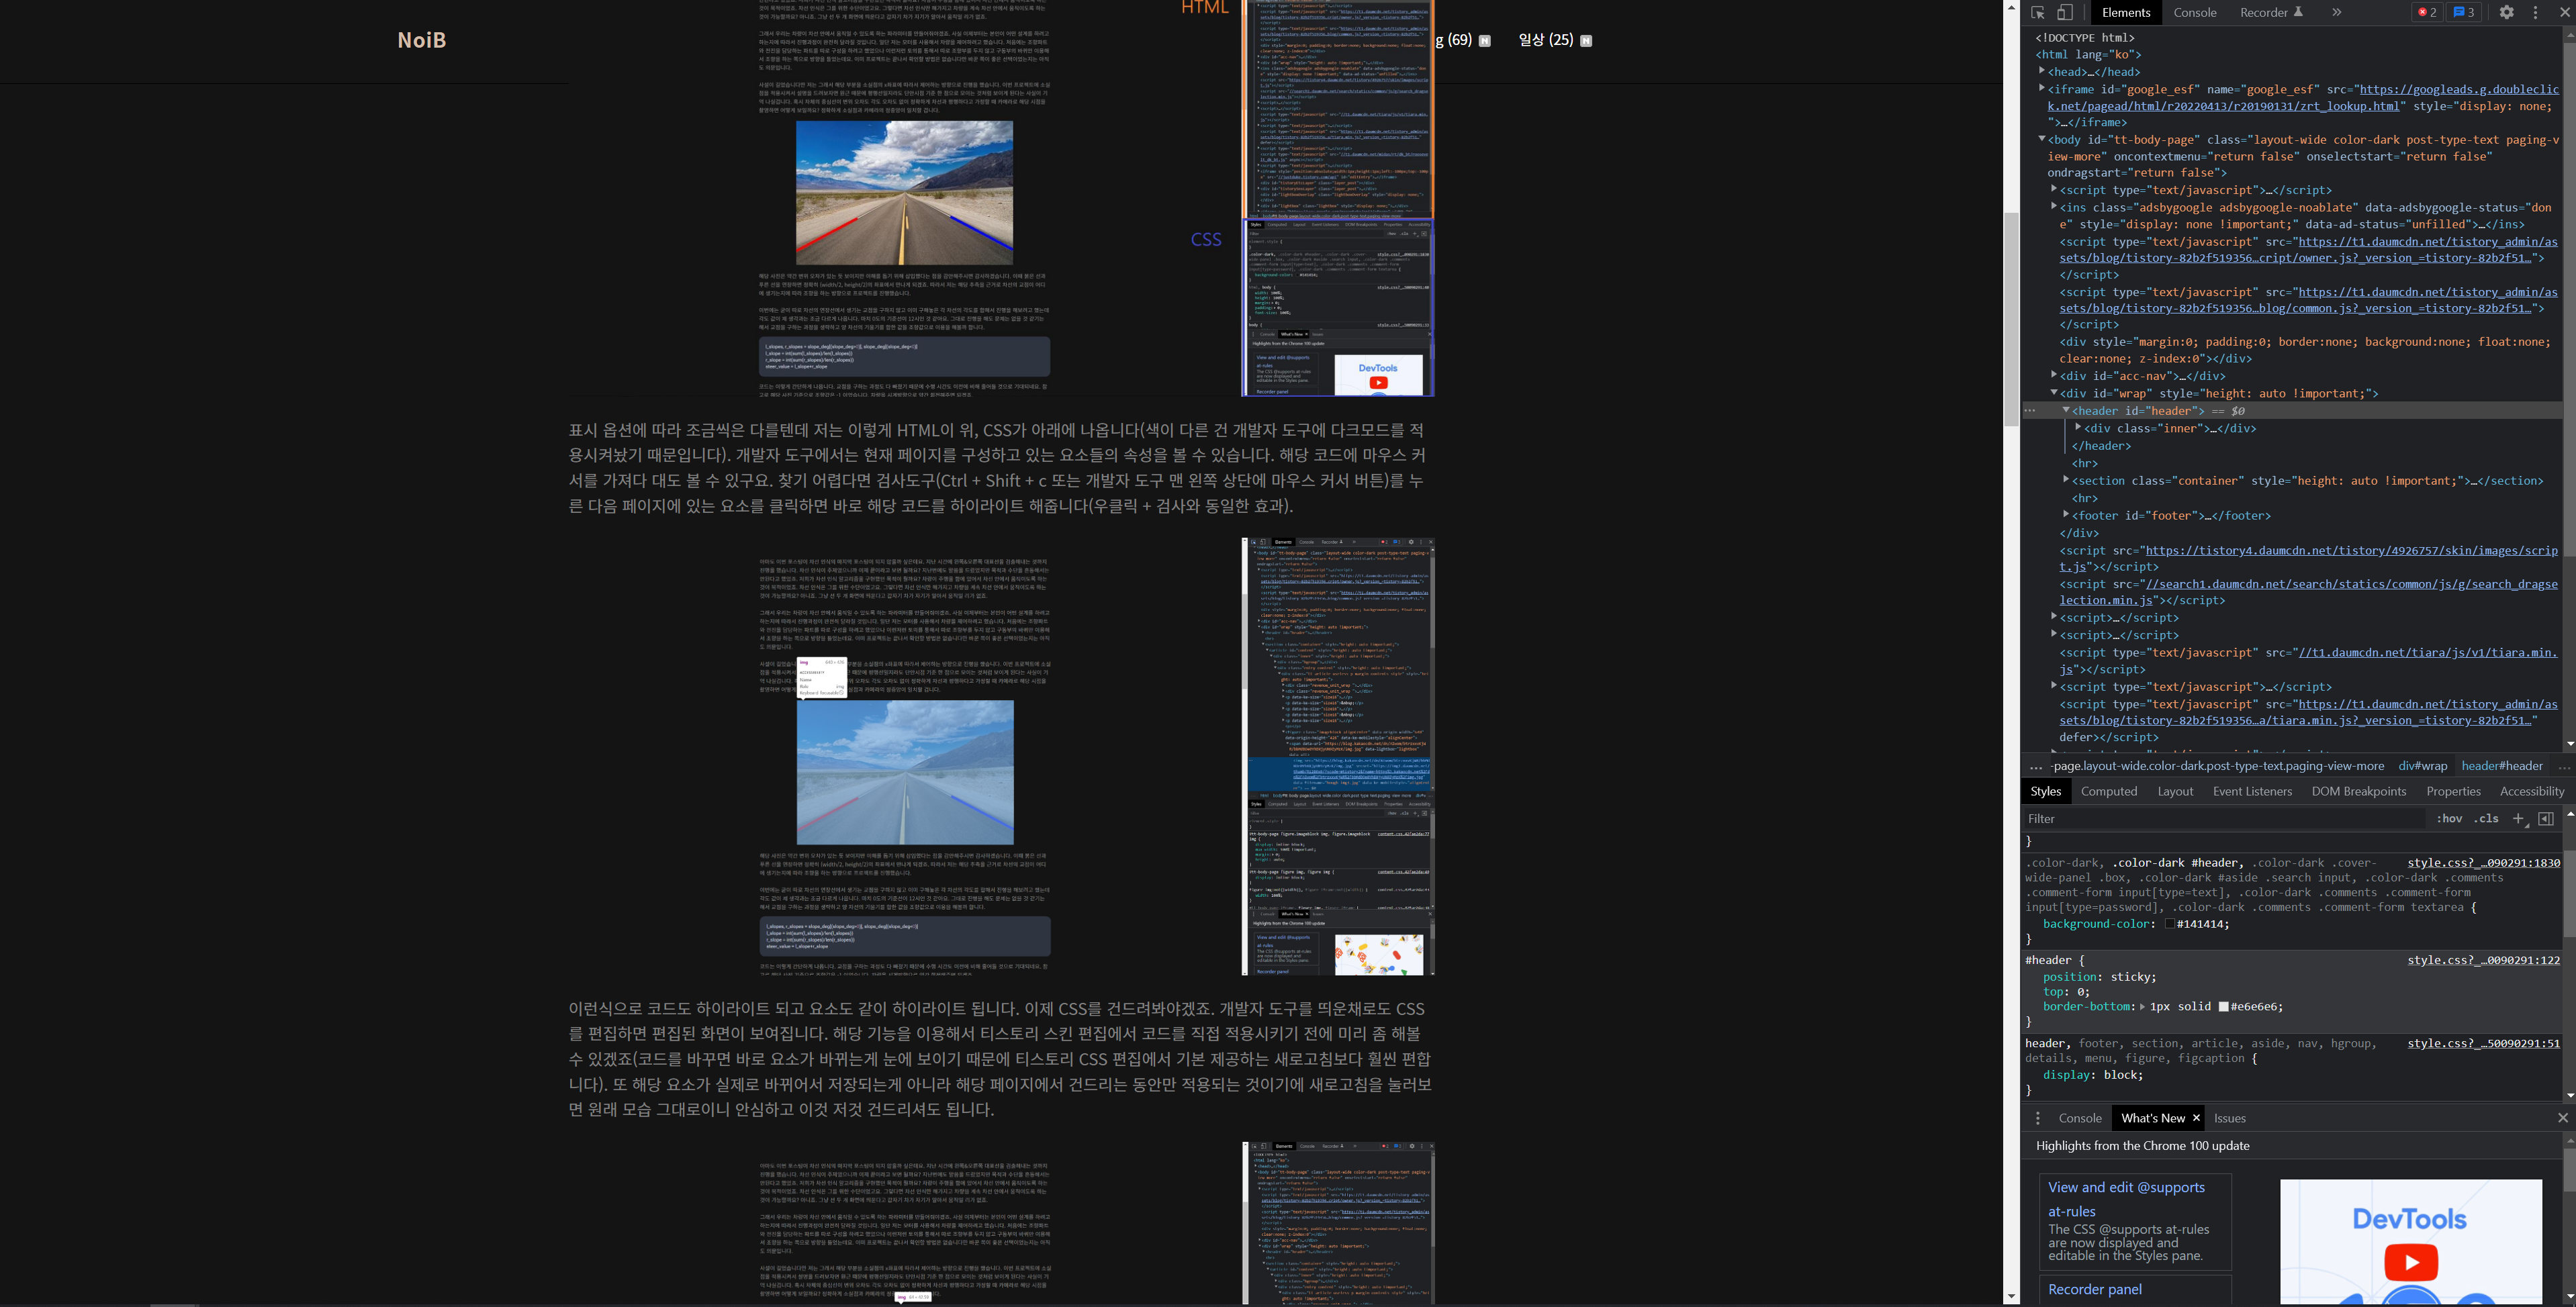Open DevTools settings gear
Viewport: 2576px width, 1307px height.
coord(2506,13)
